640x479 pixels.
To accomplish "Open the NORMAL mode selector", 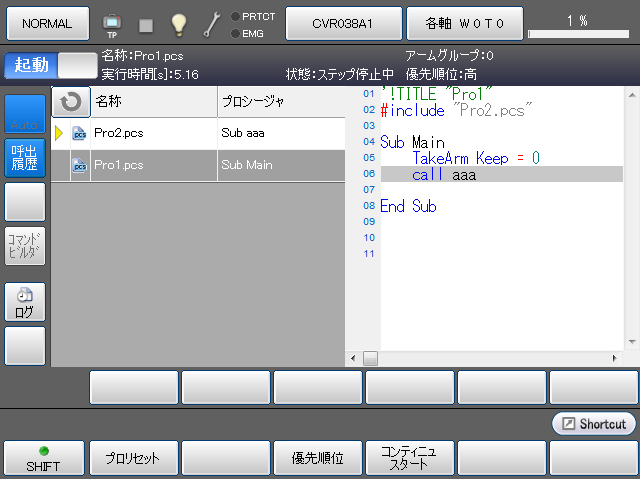I will coord(46,22).
